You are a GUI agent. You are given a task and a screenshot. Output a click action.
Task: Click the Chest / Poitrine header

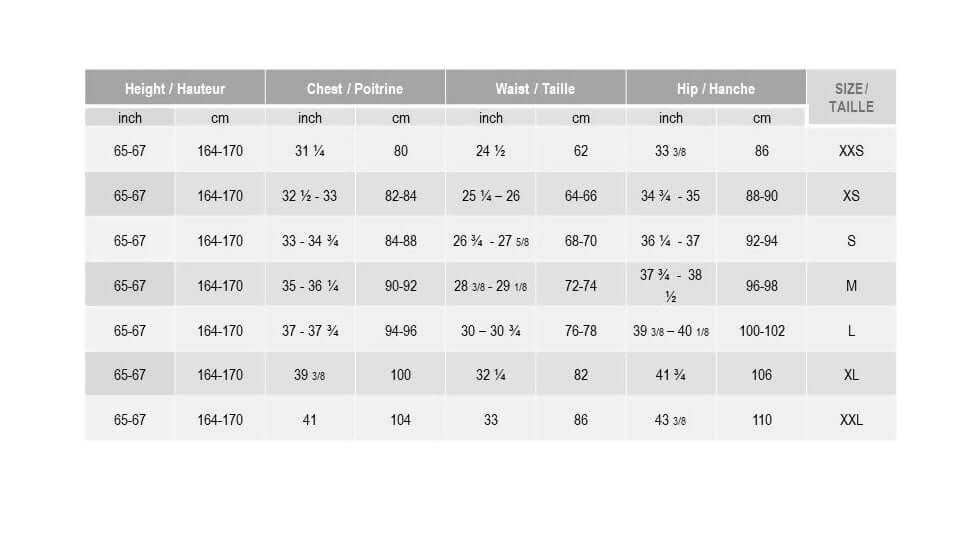tap(355, 88)
